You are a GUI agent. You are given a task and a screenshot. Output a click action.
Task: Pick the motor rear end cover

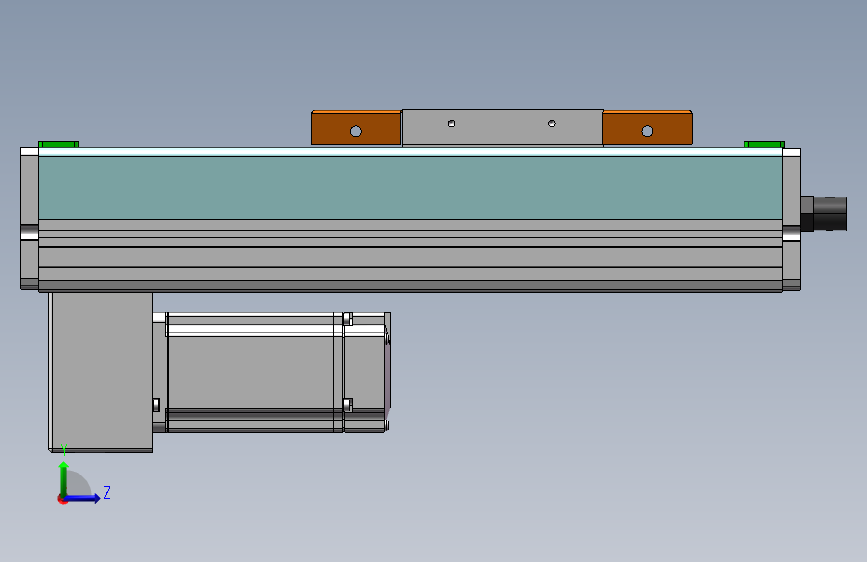(367, 372)
